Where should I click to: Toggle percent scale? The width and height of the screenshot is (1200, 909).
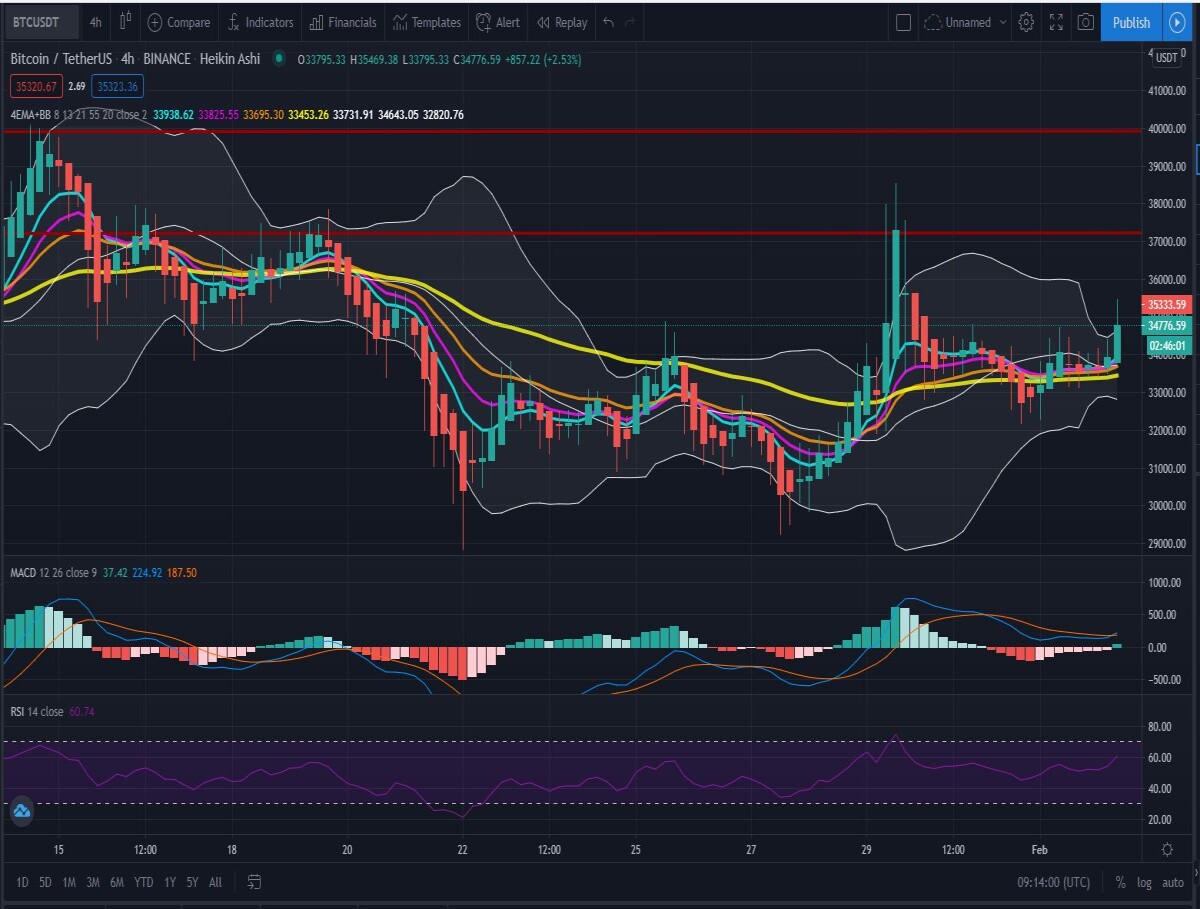click(x=1121, y=883)
